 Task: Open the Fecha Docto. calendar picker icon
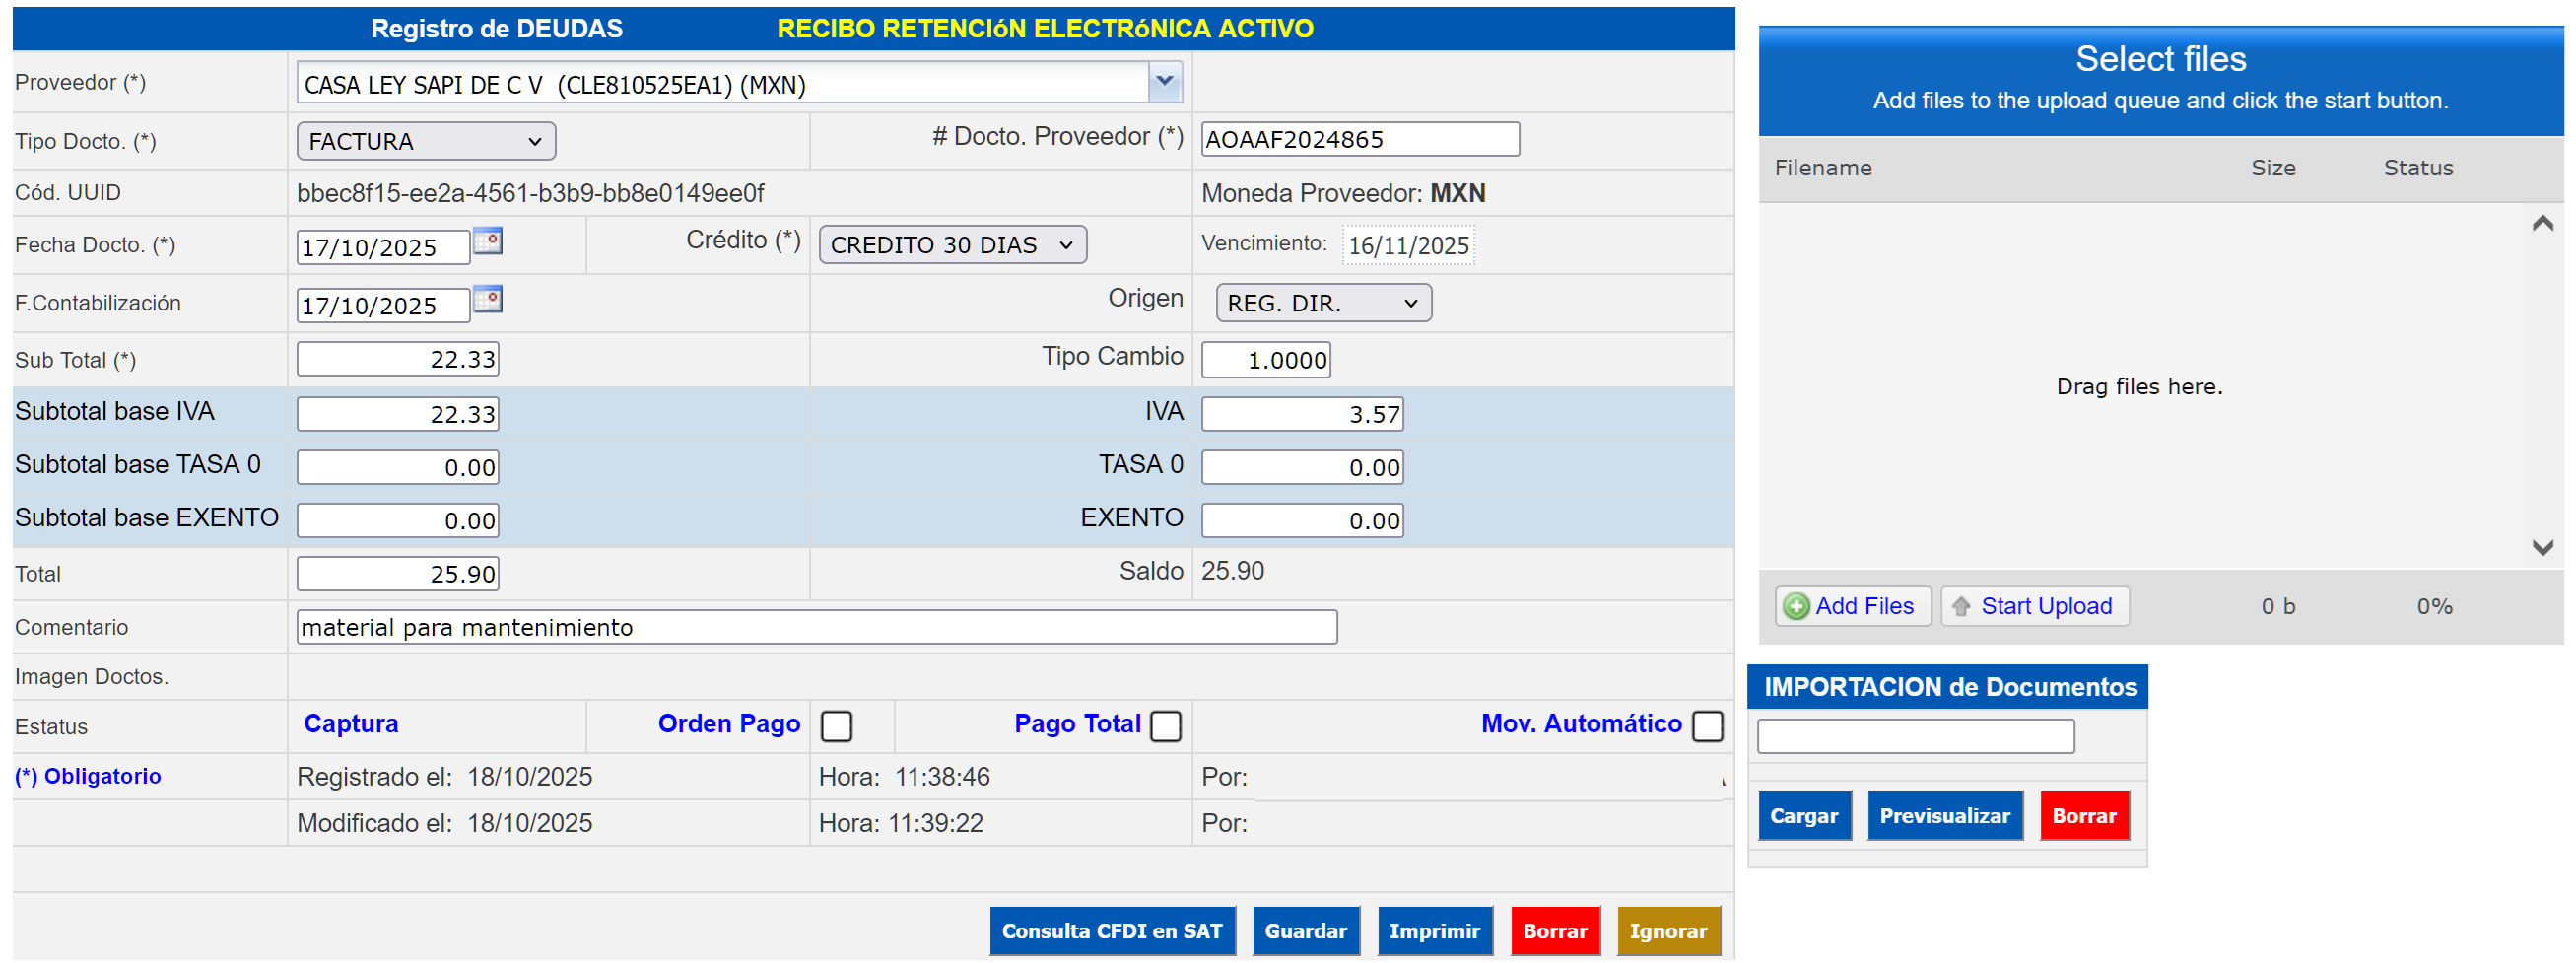click(487, 241)
